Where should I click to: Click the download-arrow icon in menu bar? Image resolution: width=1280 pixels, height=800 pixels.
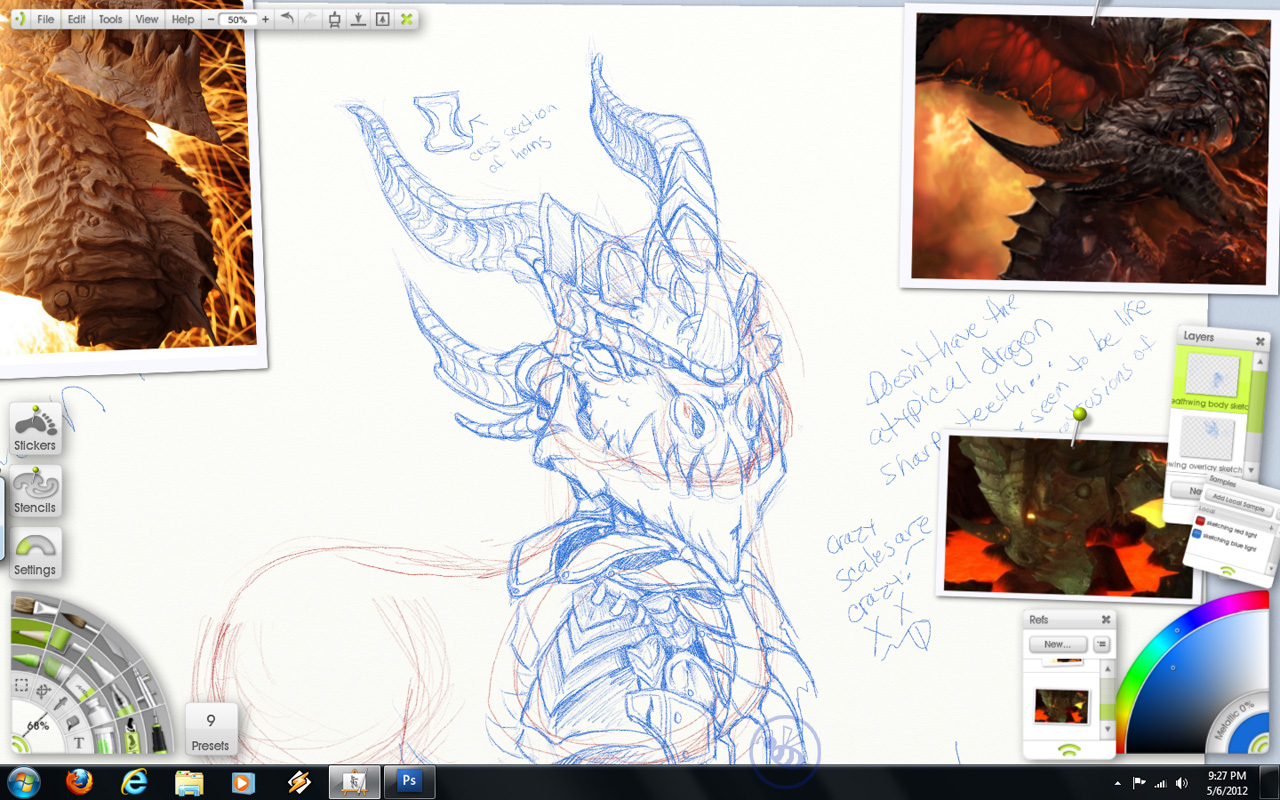coord(358,19)
